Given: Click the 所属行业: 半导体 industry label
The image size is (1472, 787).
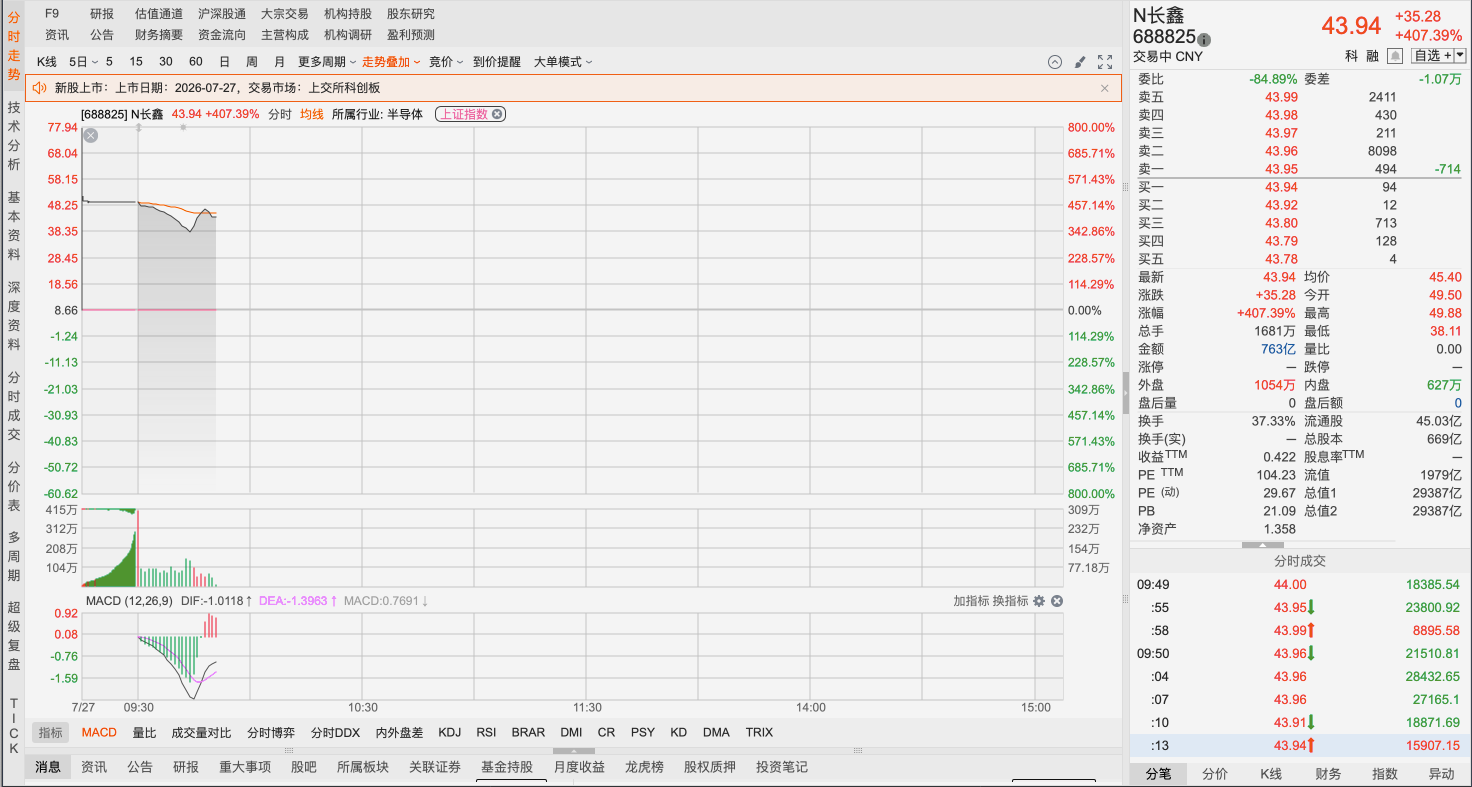Looking at the screenshot, I should (377, 114).
